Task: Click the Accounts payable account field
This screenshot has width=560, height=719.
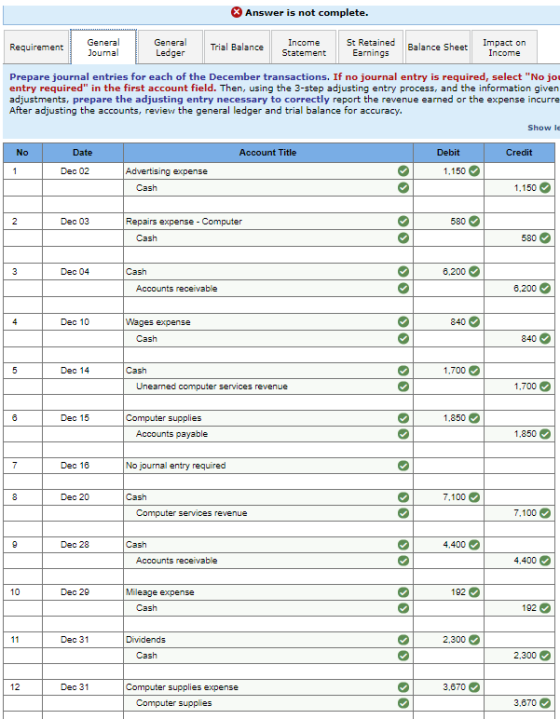Action: 268,434
